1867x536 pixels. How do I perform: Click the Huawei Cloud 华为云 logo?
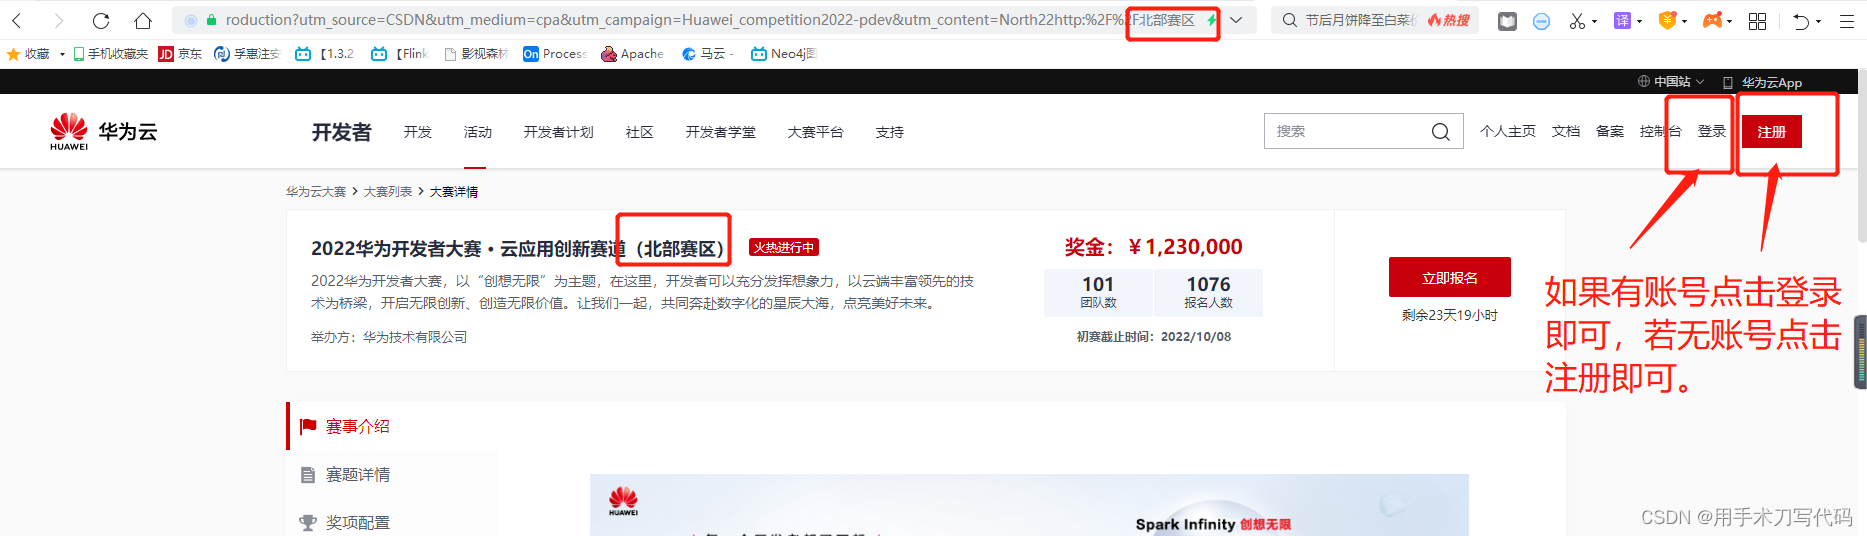tap(103, 132)
